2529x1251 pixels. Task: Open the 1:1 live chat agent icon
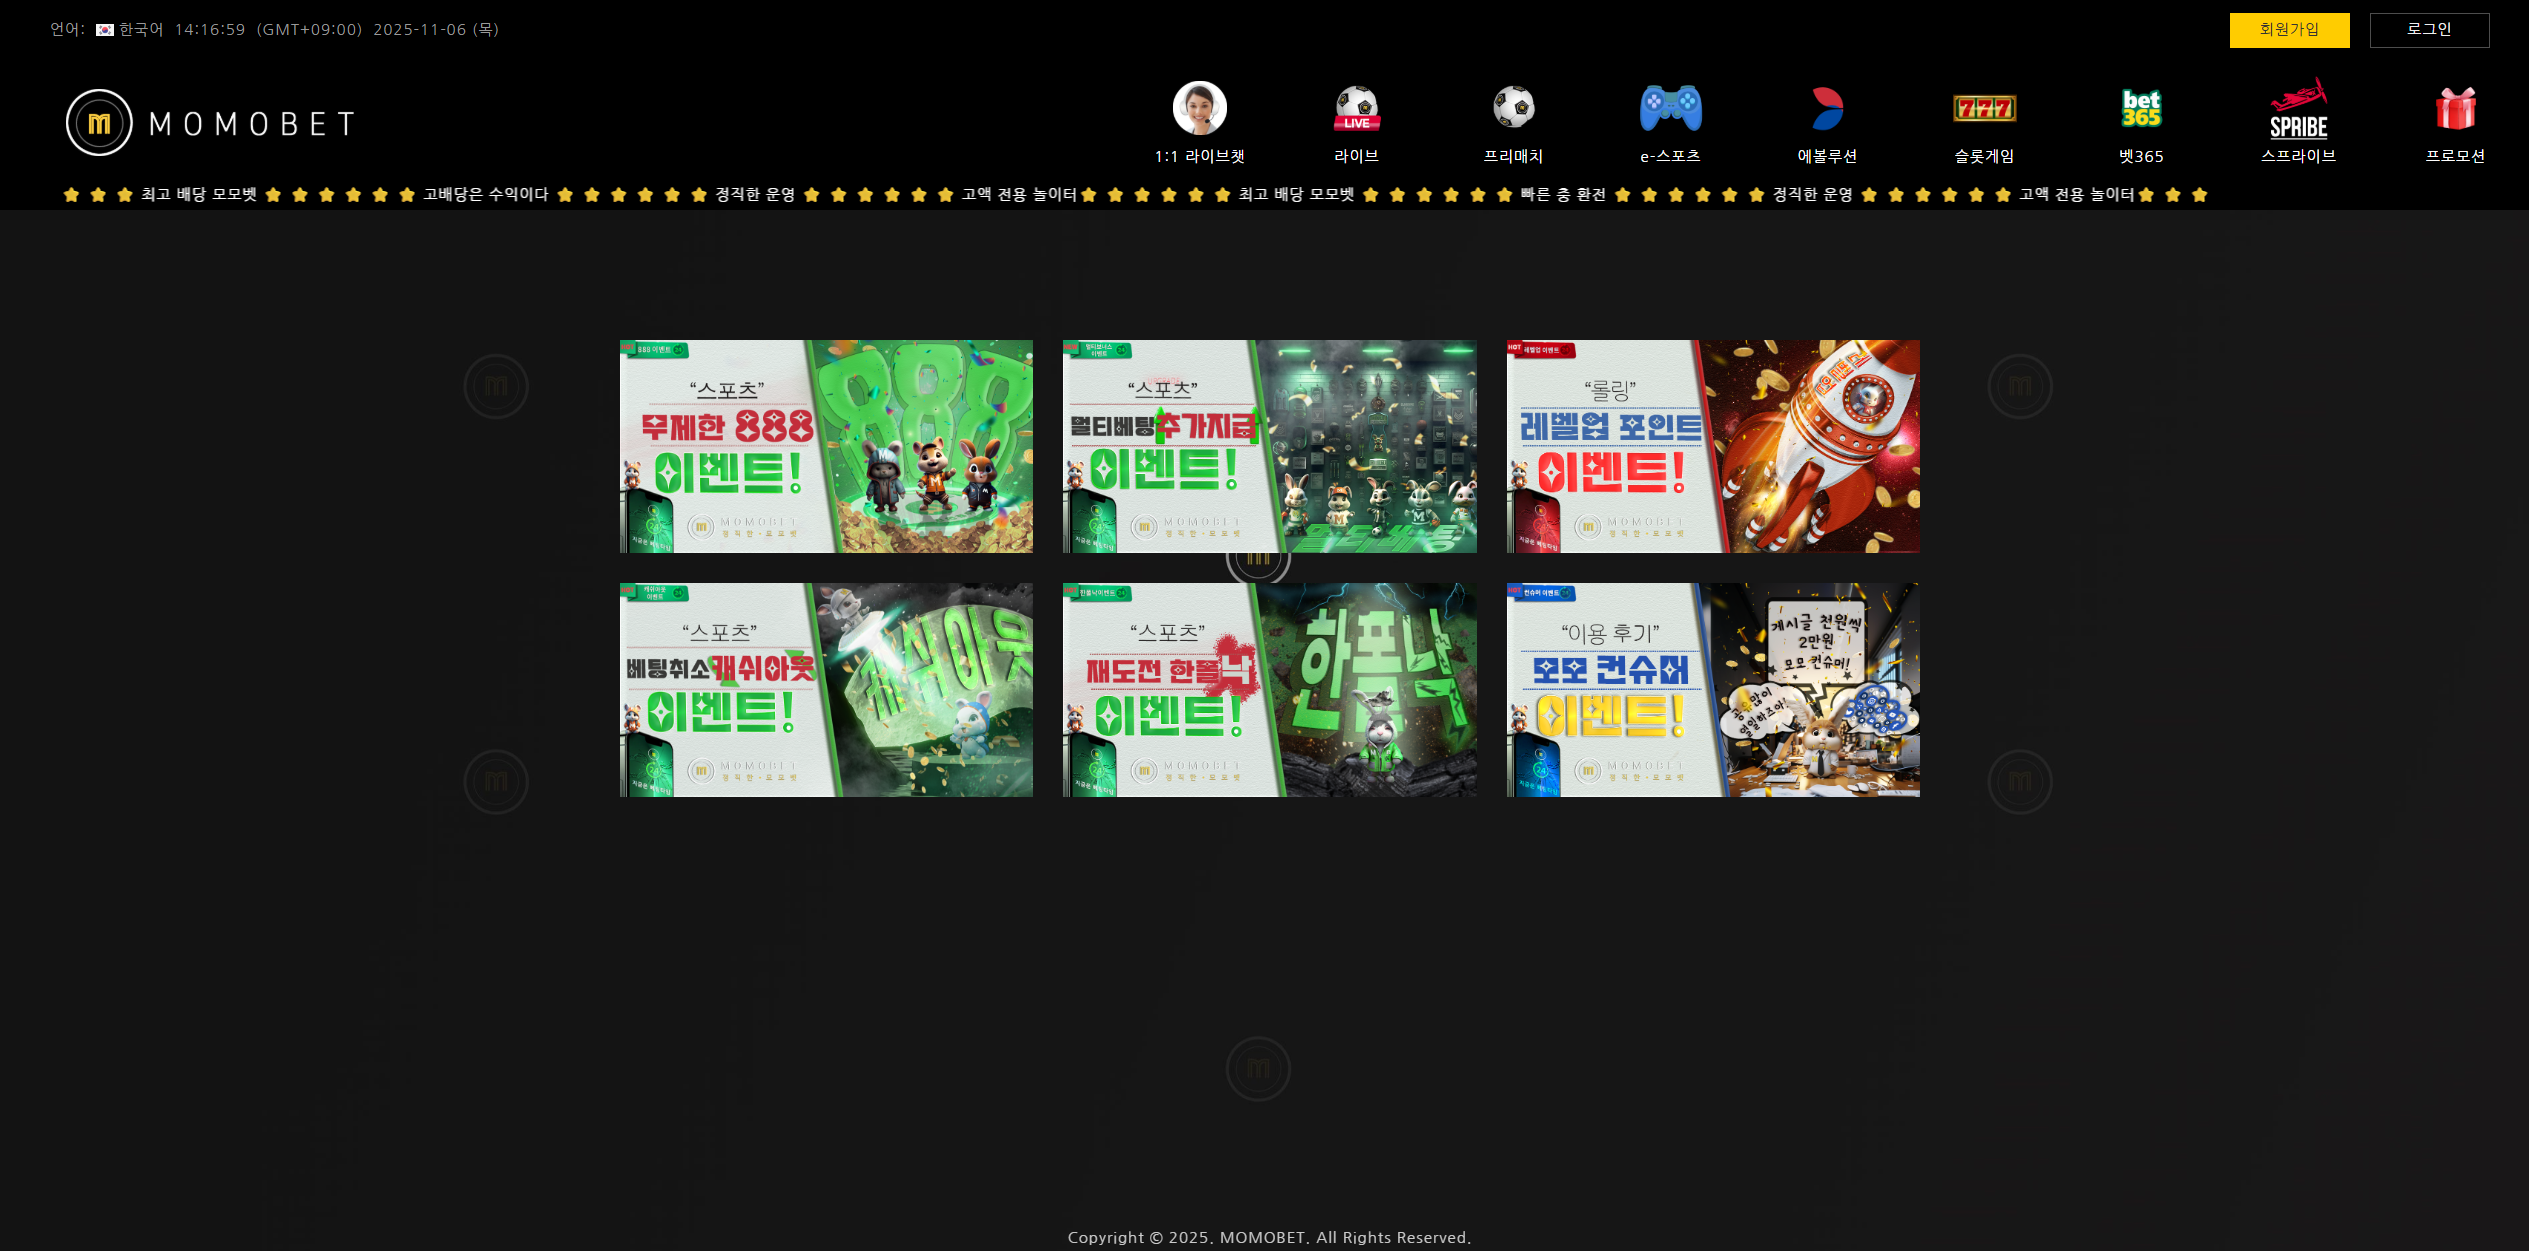click(x=1199, y=109)
